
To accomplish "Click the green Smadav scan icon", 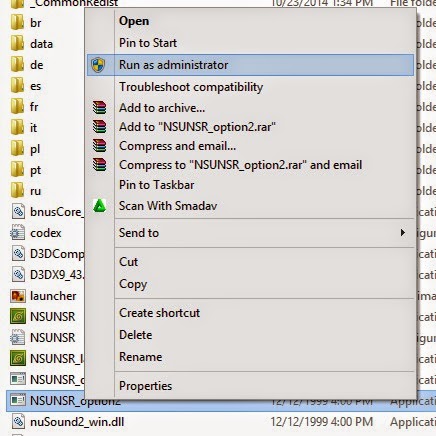I will point(99,206).
